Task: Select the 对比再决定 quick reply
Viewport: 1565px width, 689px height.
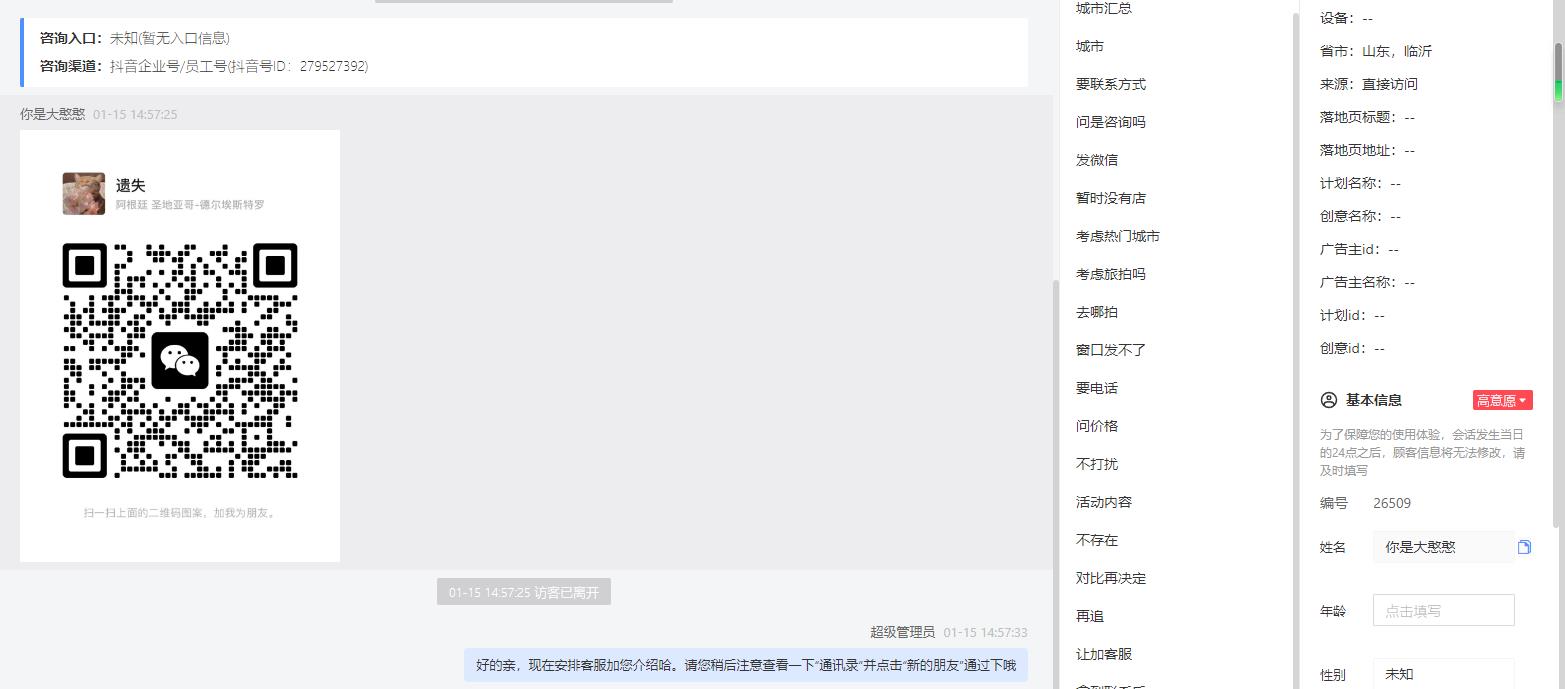Action: 1111,578
